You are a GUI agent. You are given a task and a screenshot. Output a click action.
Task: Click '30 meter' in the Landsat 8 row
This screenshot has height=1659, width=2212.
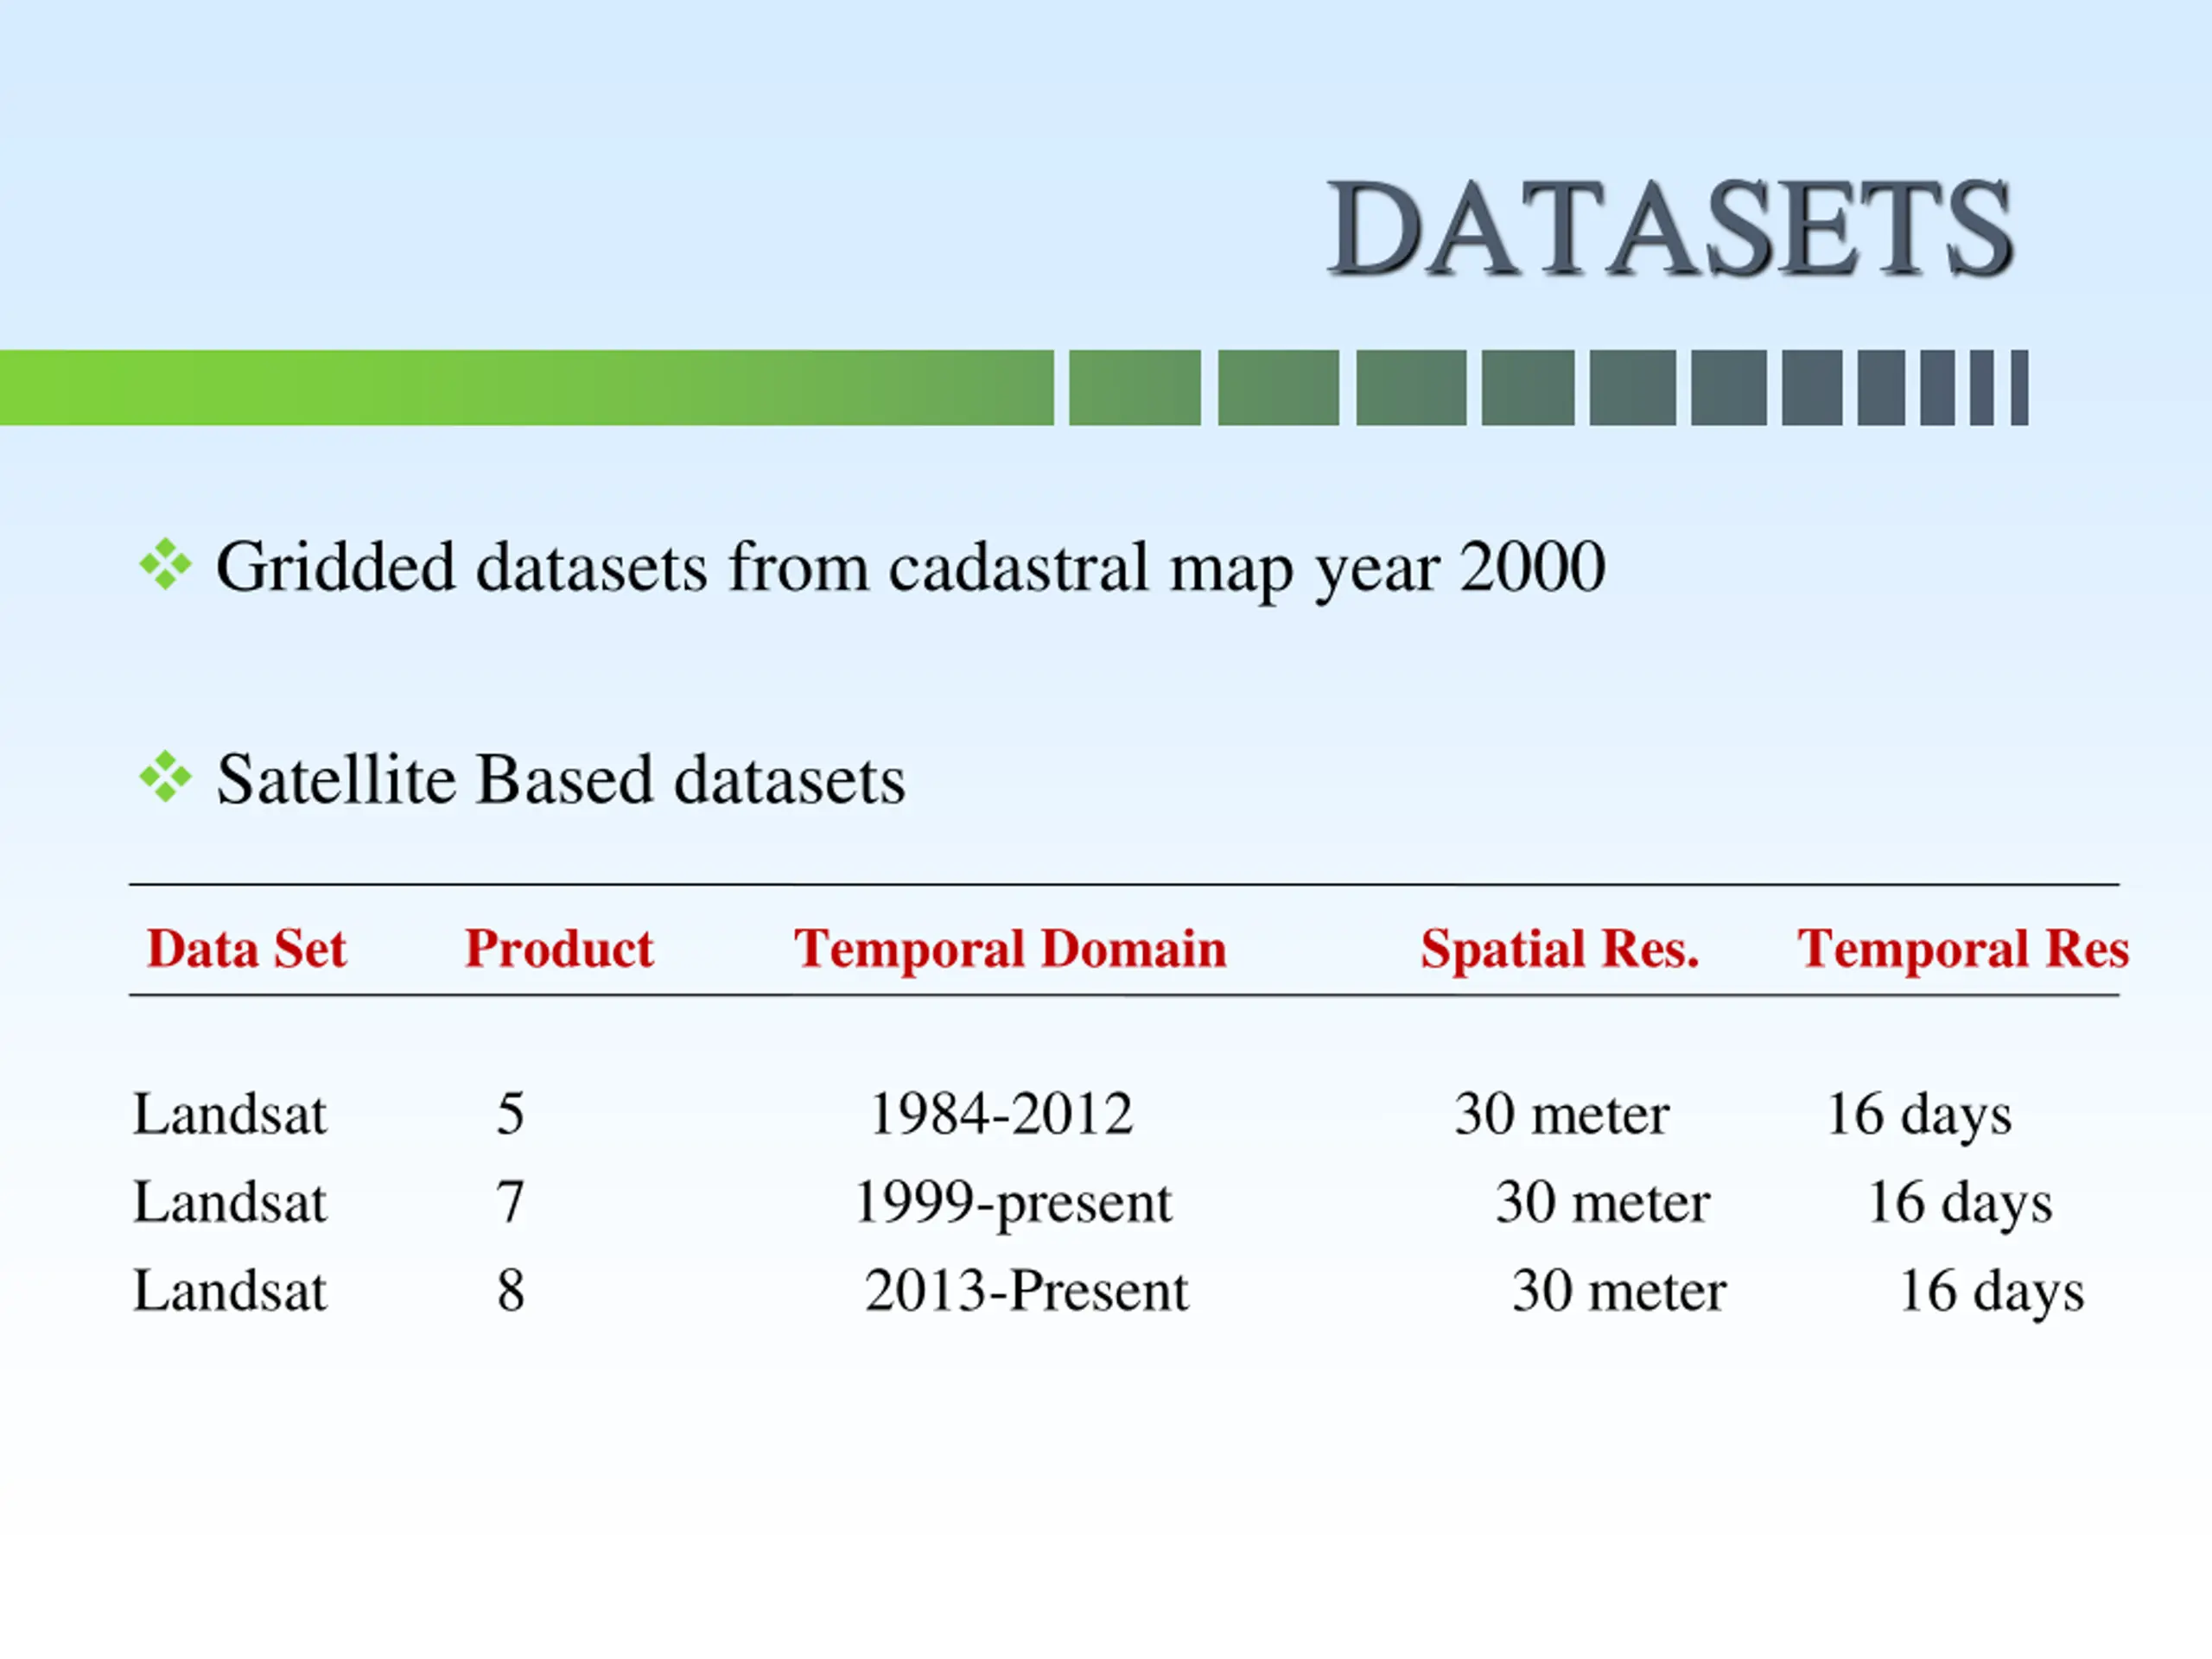tap(1619, 1290)
